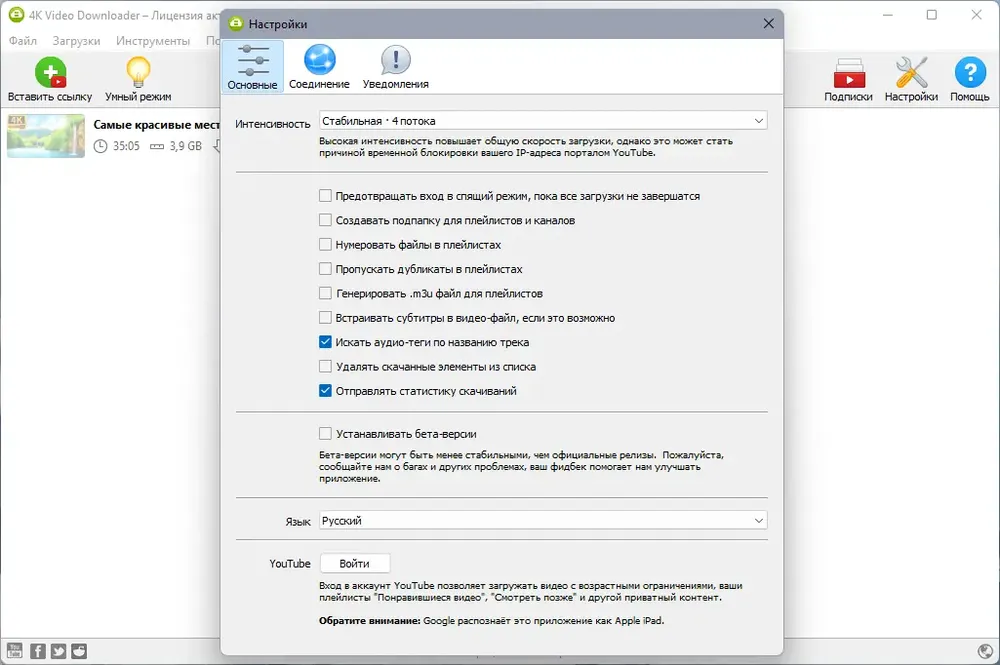Select the Самые красивые мест video title

click(156, 125)
